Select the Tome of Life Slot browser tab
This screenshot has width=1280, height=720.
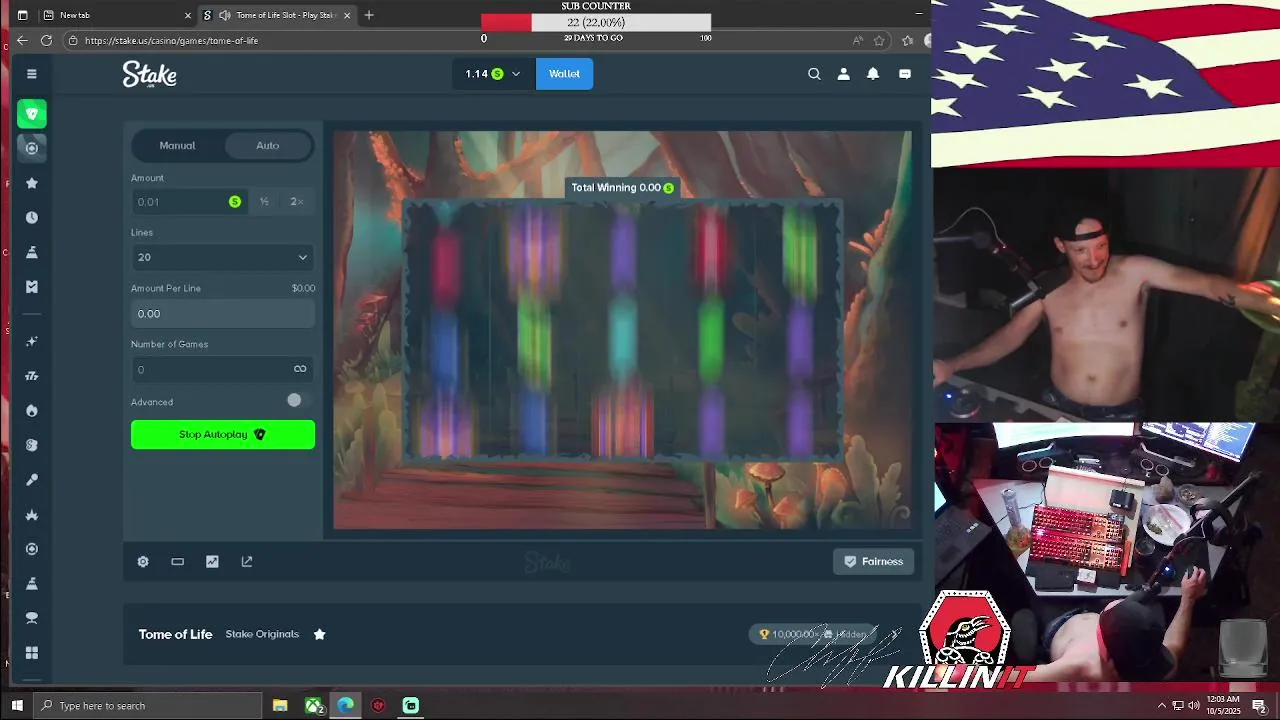277,15
